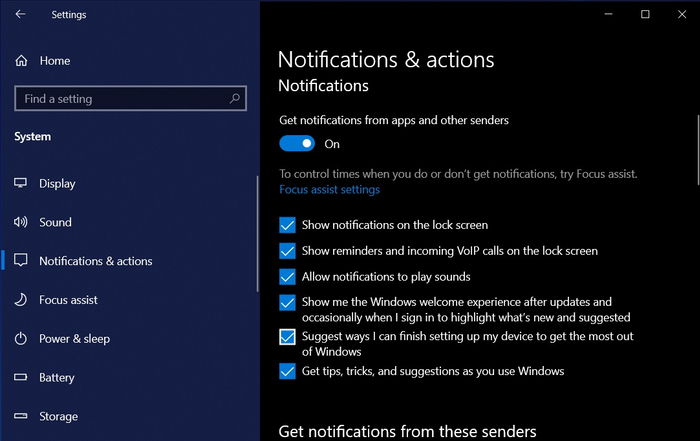Select Focus assist in the sidebar

pos(68,300)
